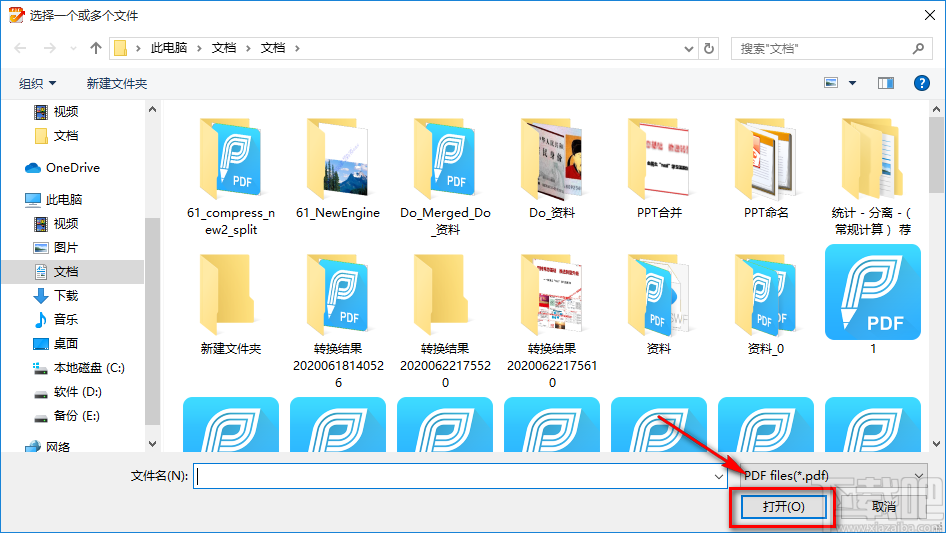Refresh the current folder view

tap(709, 48)
